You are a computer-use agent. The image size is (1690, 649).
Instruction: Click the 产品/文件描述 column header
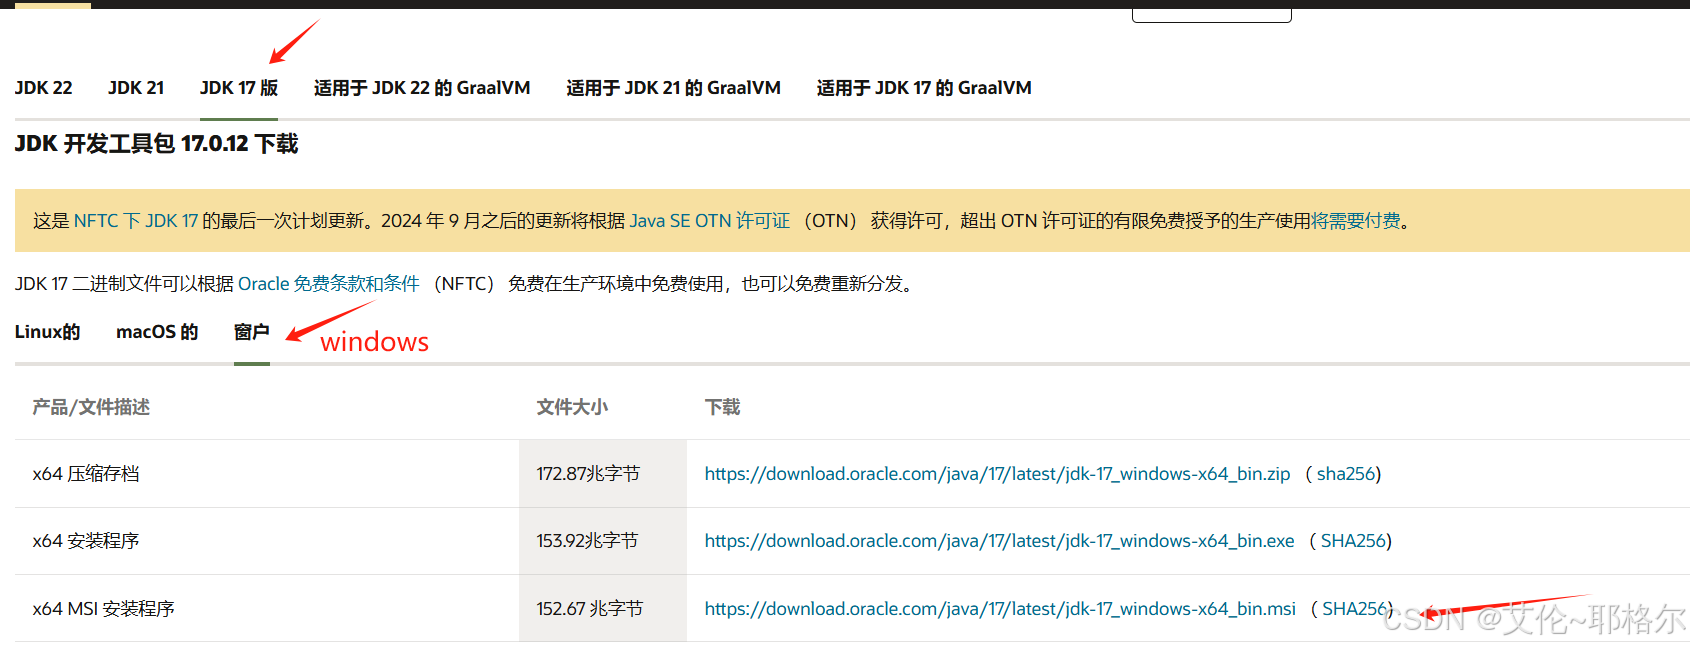(91, 407)
